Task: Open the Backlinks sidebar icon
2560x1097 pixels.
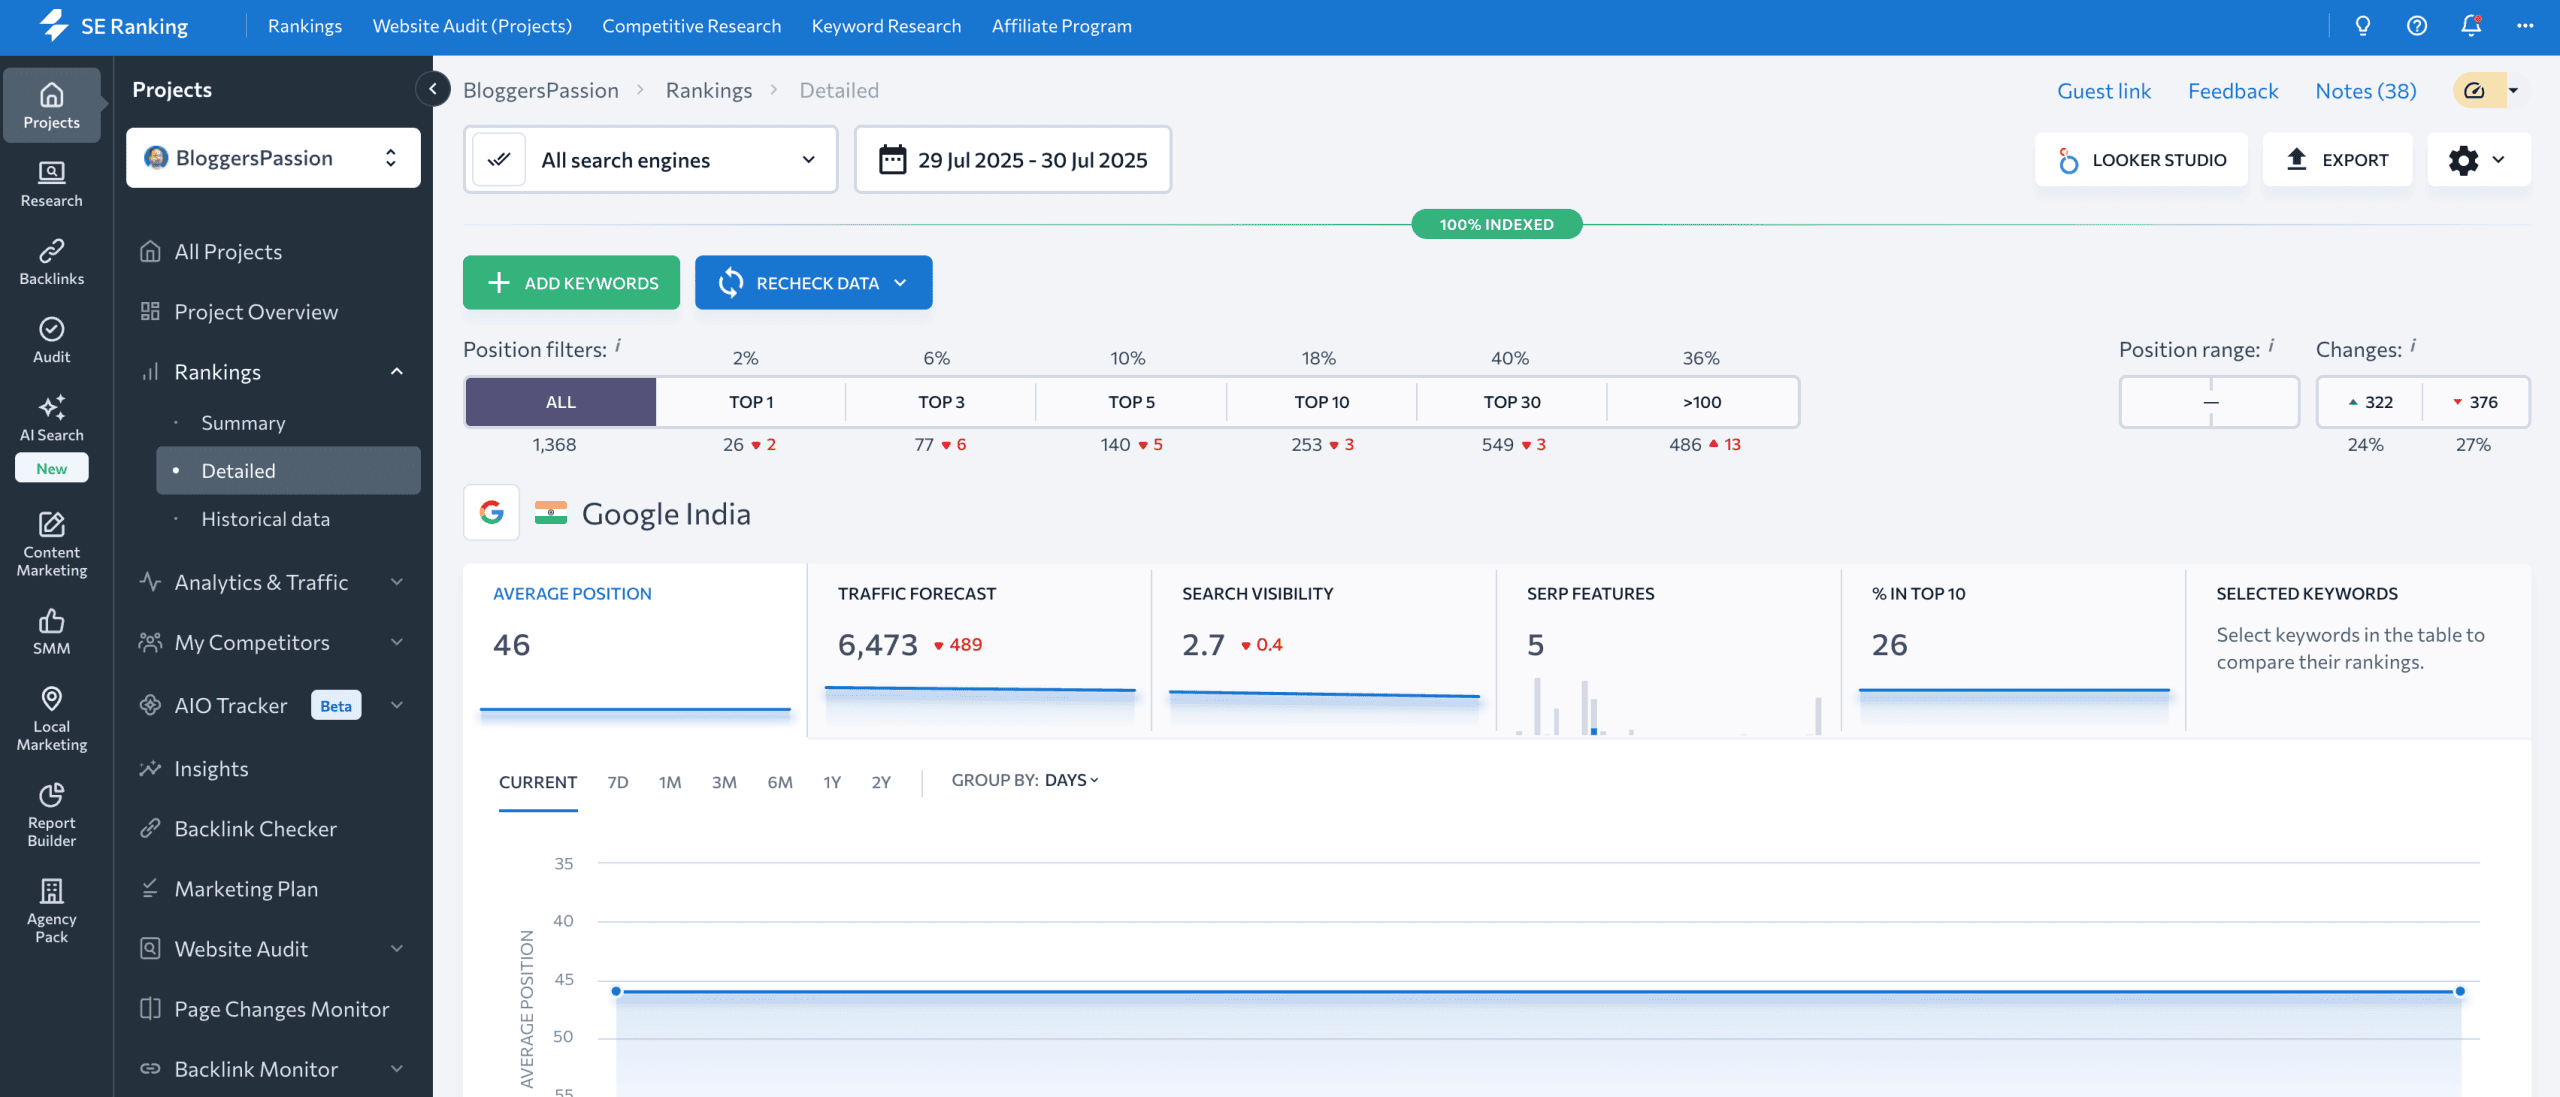Action: (x=51, y=262)
